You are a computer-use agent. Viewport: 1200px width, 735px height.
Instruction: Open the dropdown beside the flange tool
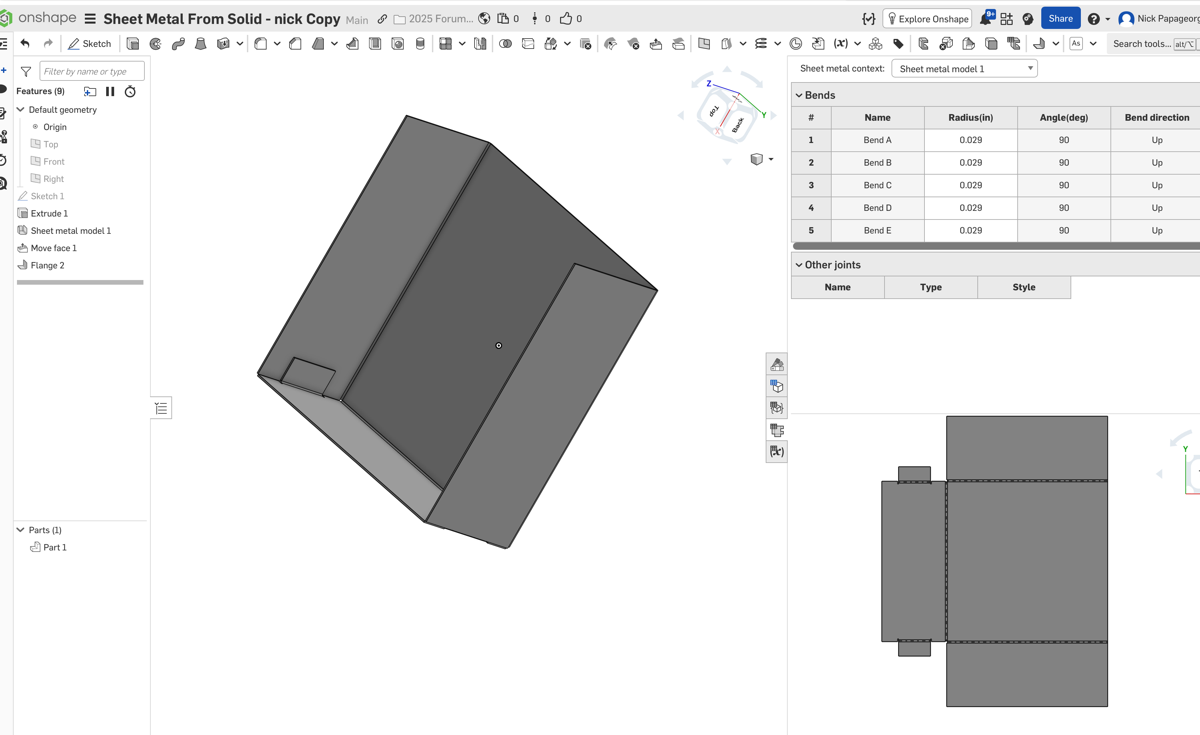pos(1055,44)
